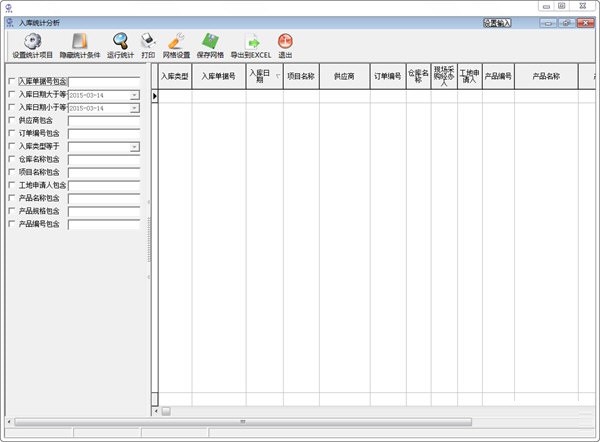
Task: Check the 产品规格包含 checkbox
Action: click(11, 210)
